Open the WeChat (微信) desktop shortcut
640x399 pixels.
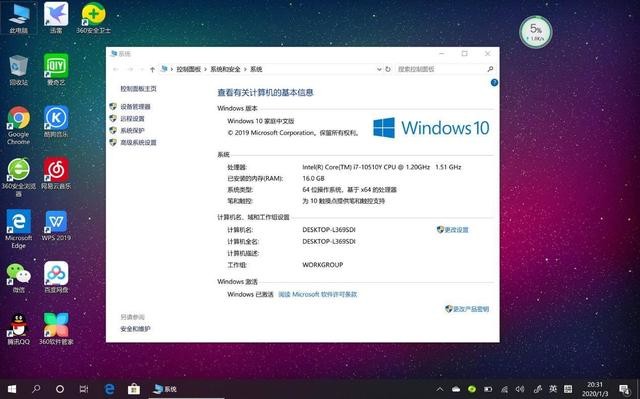click(19, 277)
